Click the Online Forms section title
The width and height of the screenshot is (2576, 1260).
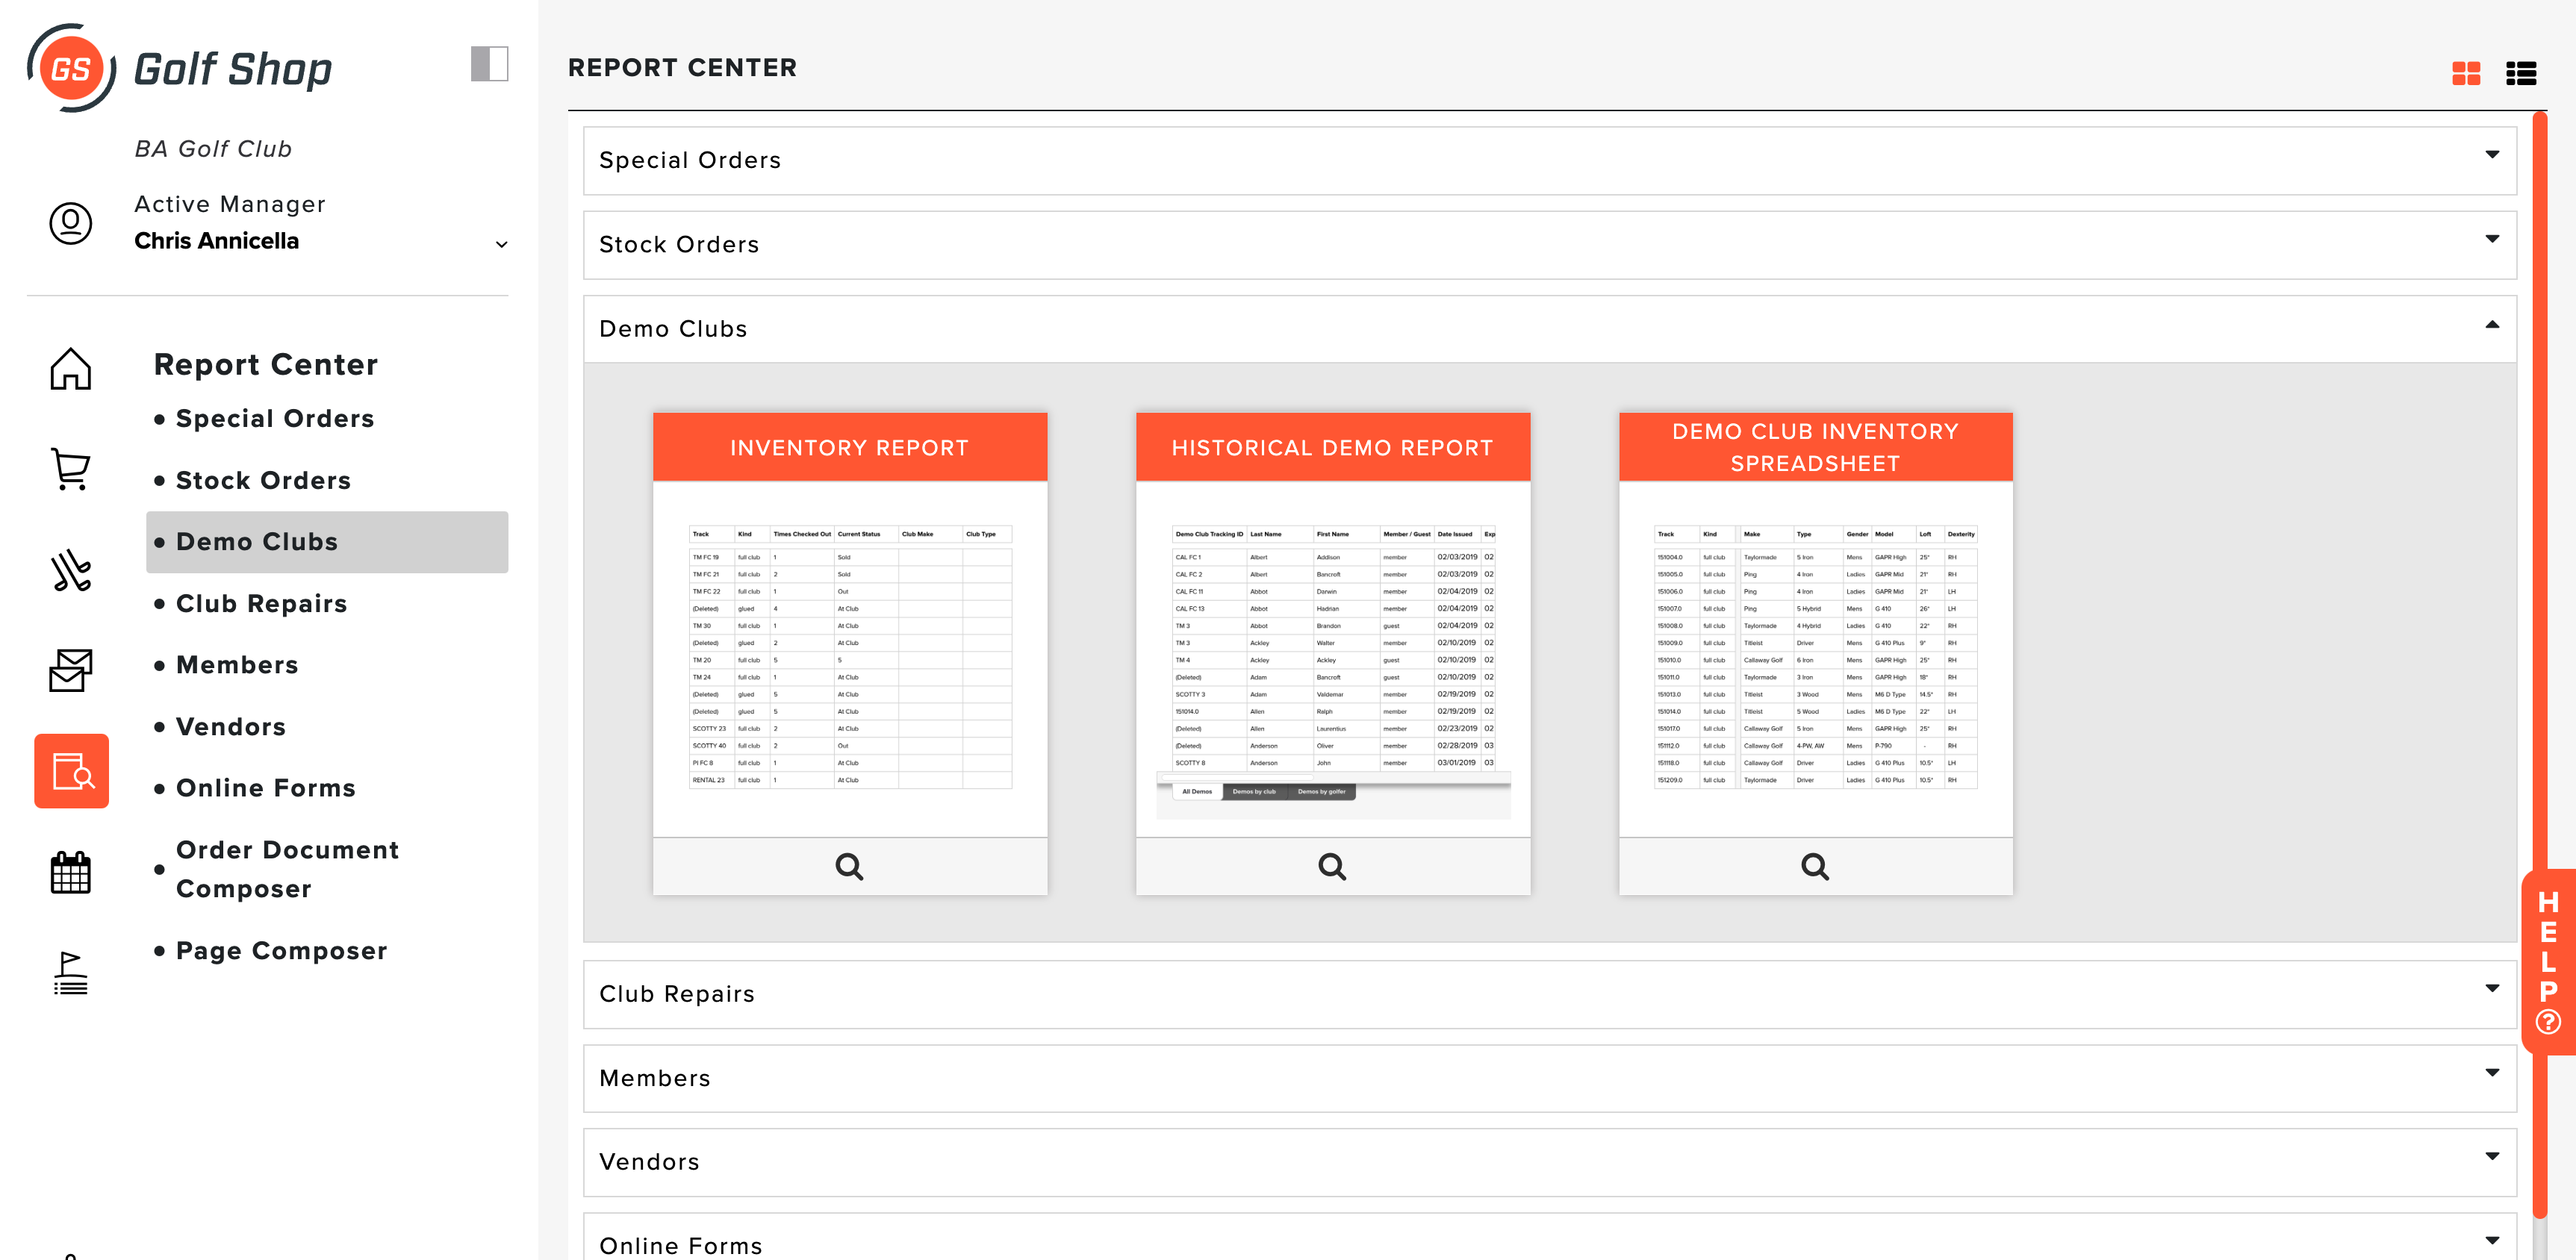click(x=681, y=1246)
